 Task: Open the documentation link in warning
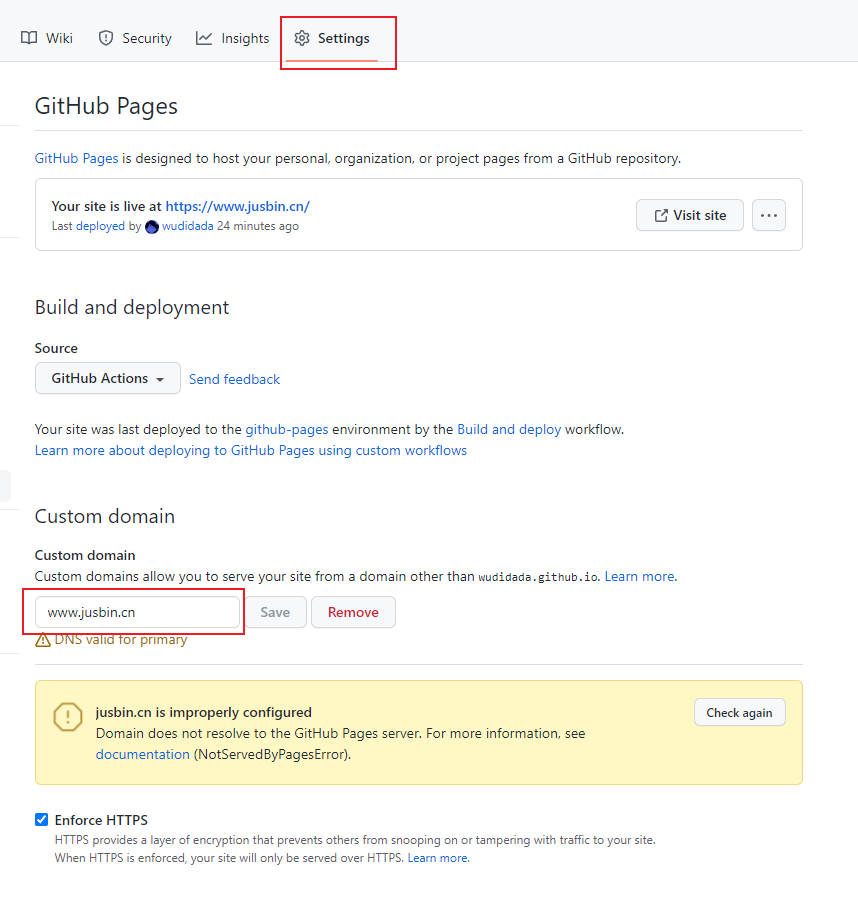click(142, 755)
